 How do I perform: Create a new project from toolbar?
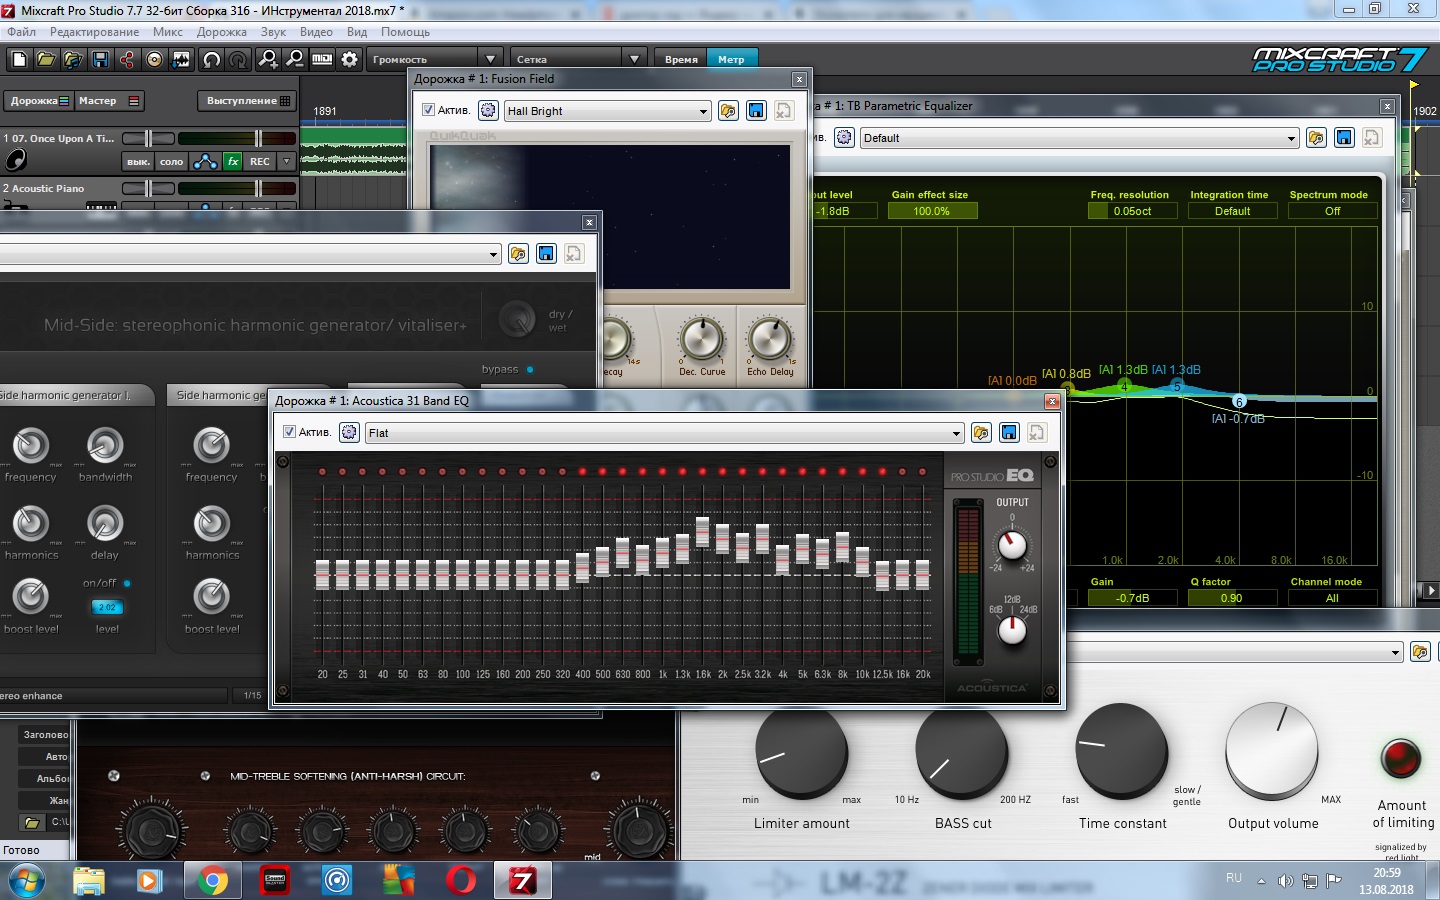point(19,60)
